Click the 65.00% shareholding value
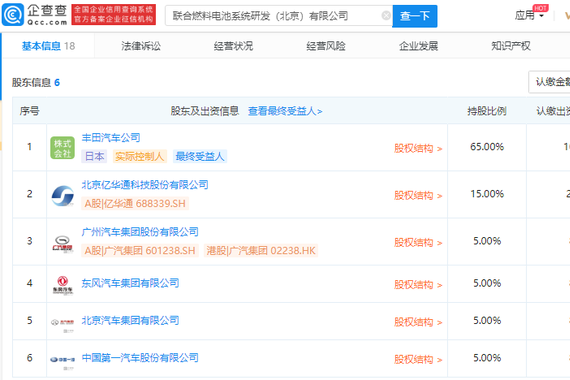Viewport: 570px width, 380px height. coord(487,147)
